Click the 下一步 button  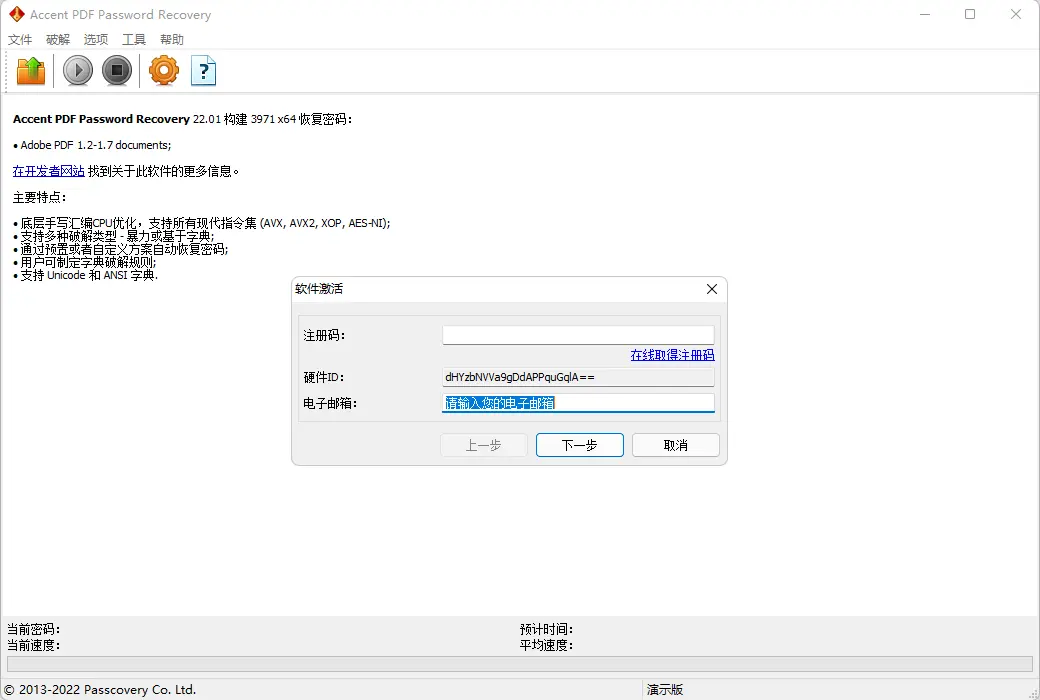[x=580, y=445]
